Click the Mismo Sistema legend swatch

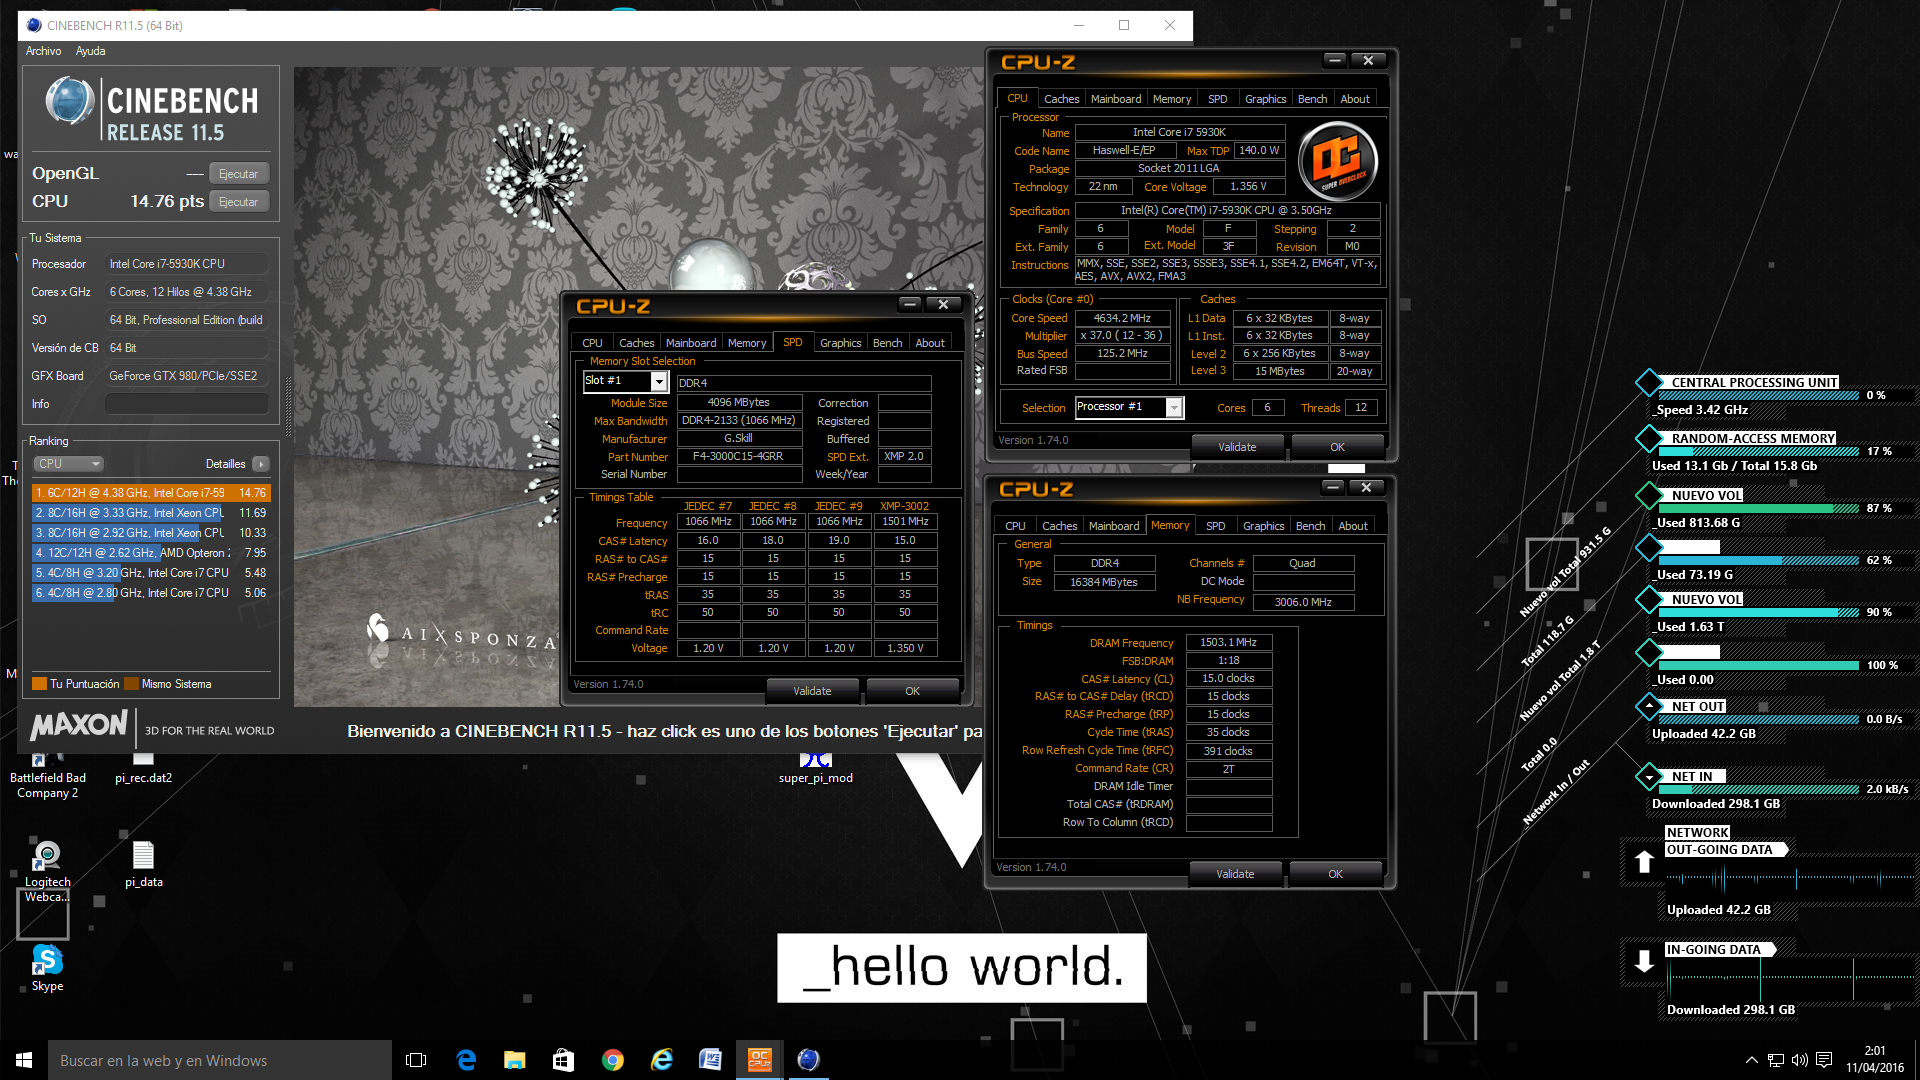point(131,684)
